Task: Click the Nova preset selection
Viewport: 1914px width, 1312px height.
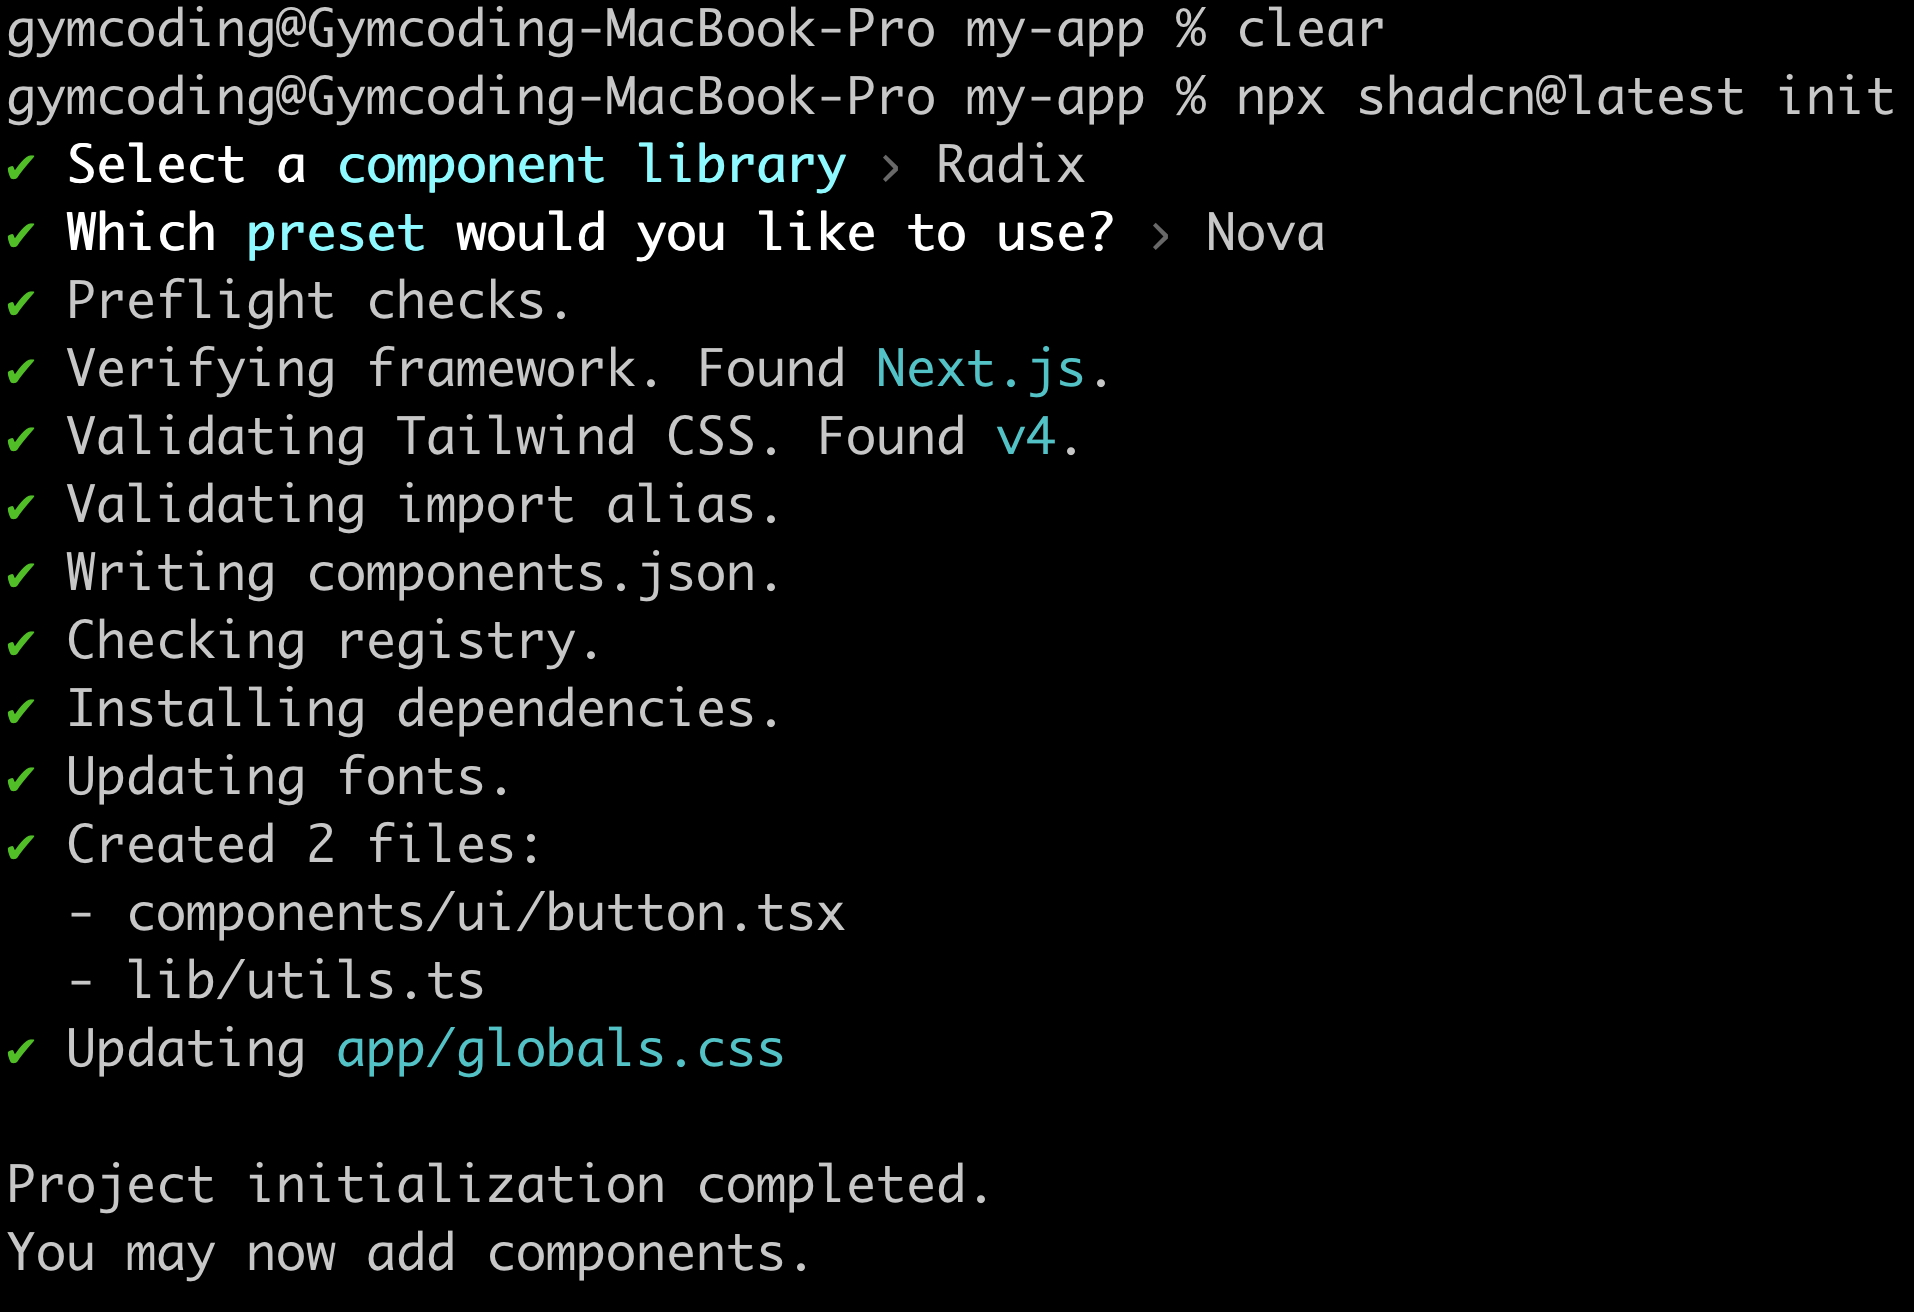Action: pos(1266,233)
